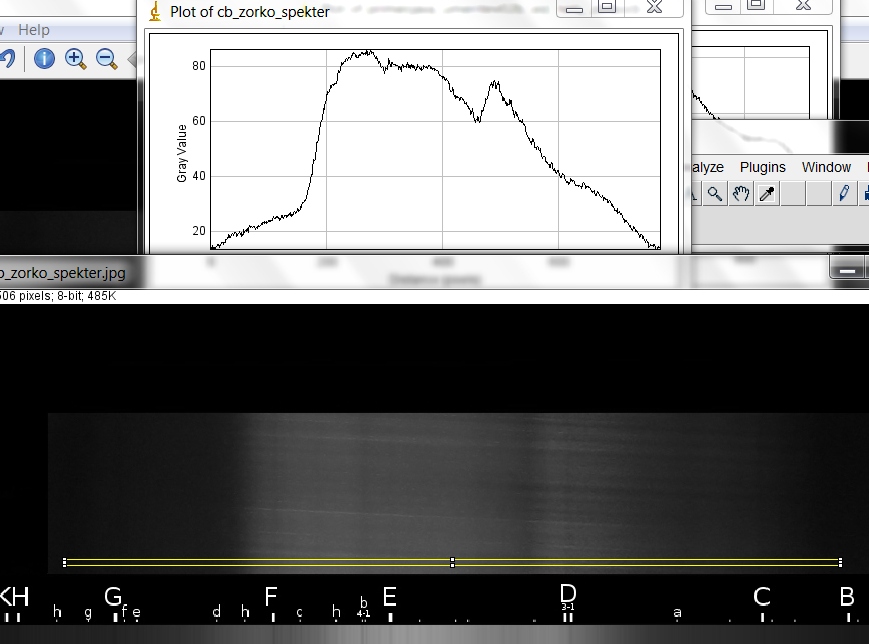The image size is (869, 644).
Task: Click the right handle of yellow selection
Action: tap(840, 562)
